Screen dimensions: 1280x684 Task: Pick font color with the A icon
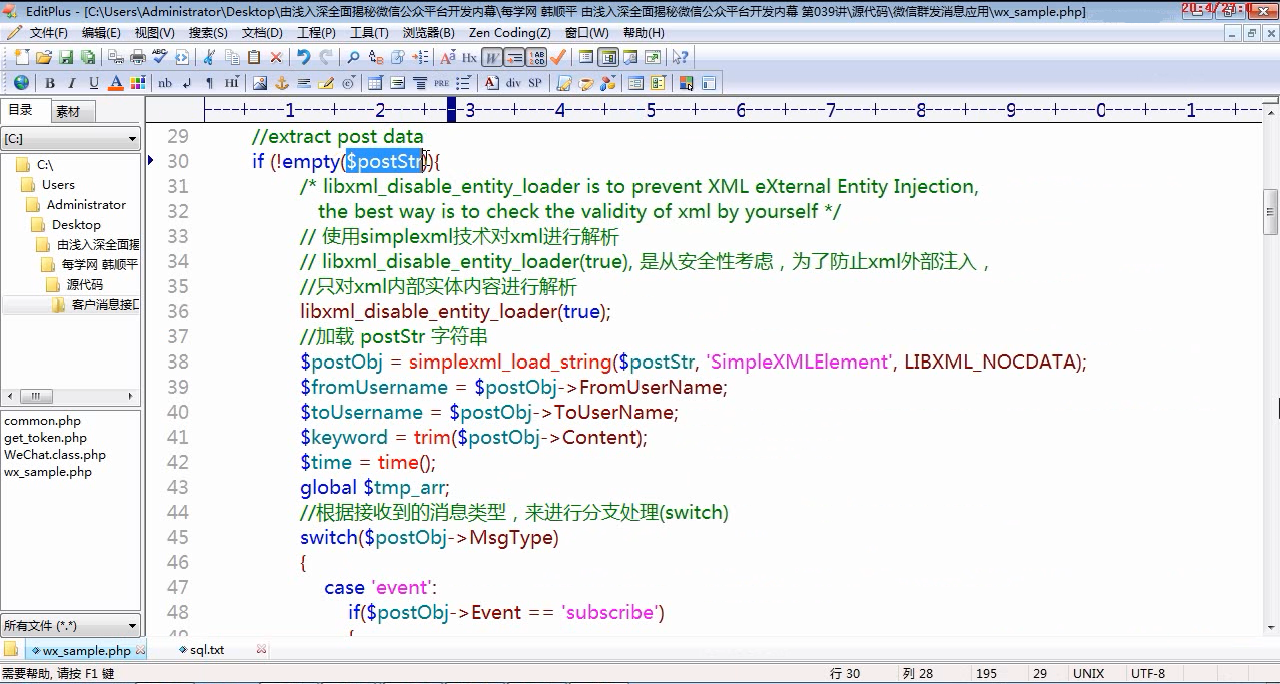click(x=116, y=83)
